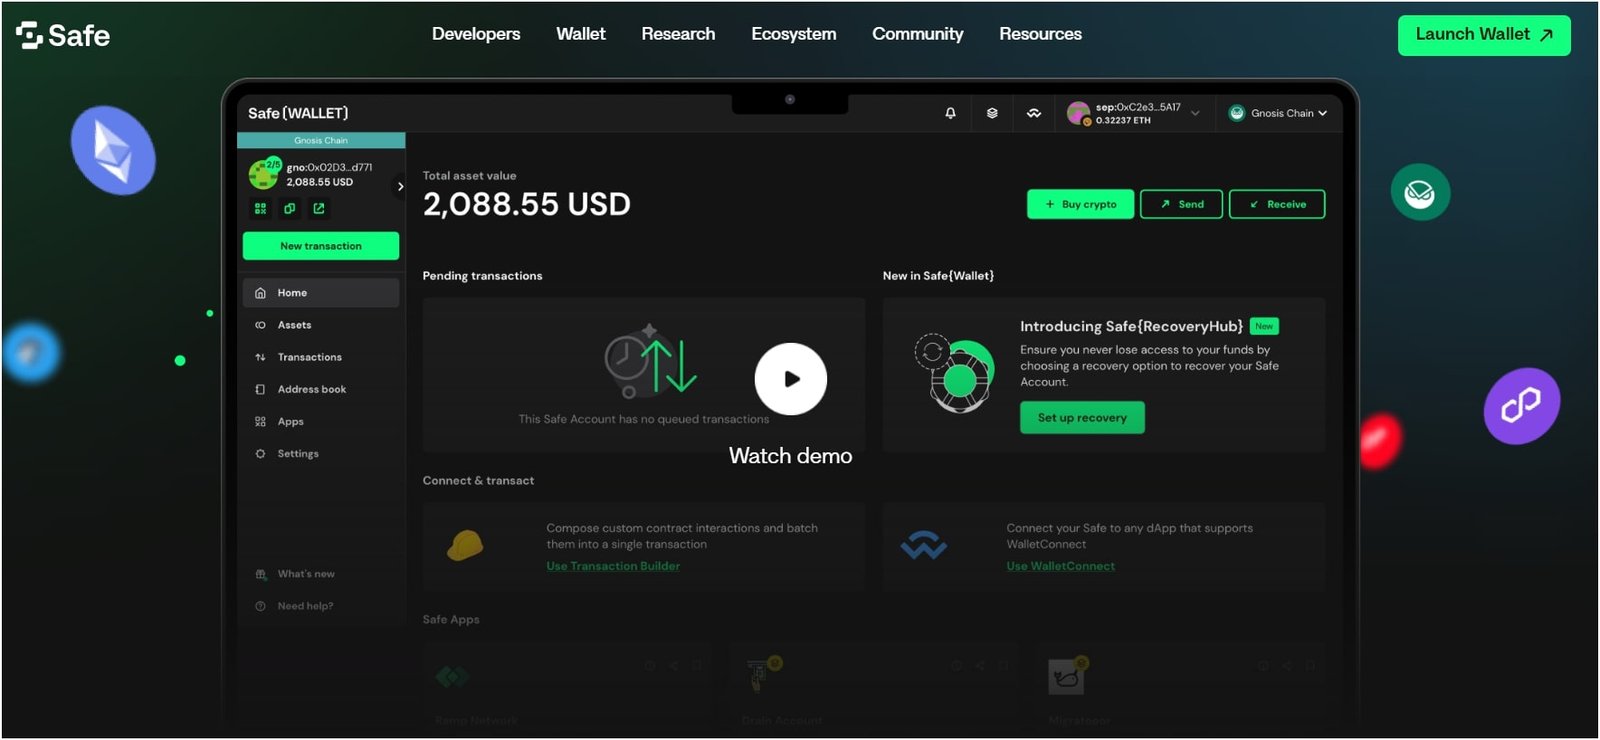This screenshot has width=1600, height=740.
Task: Open the Research menu
Action: [x=678, y=34]
